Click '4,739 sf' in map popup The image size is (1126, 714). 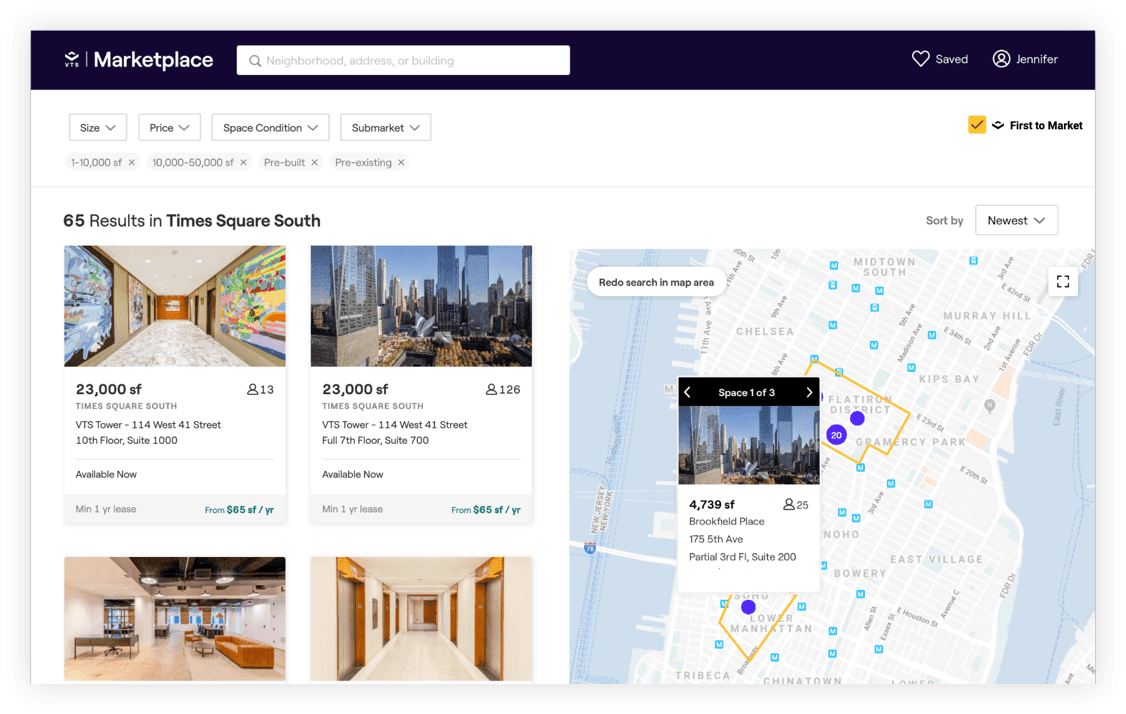[712, 504]
